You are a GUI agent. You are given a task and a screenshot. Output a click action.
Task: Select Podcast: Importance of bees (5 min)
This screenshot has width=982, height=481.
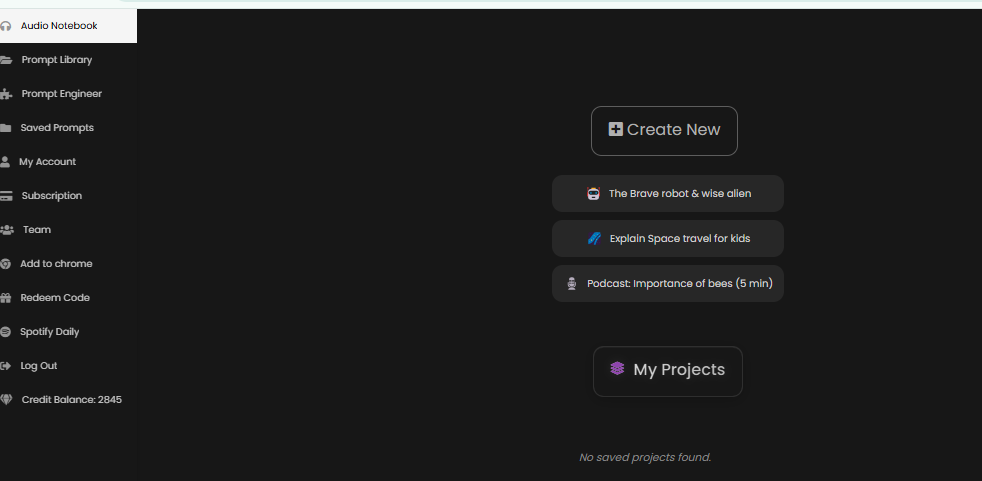click(x=668, y=284)
